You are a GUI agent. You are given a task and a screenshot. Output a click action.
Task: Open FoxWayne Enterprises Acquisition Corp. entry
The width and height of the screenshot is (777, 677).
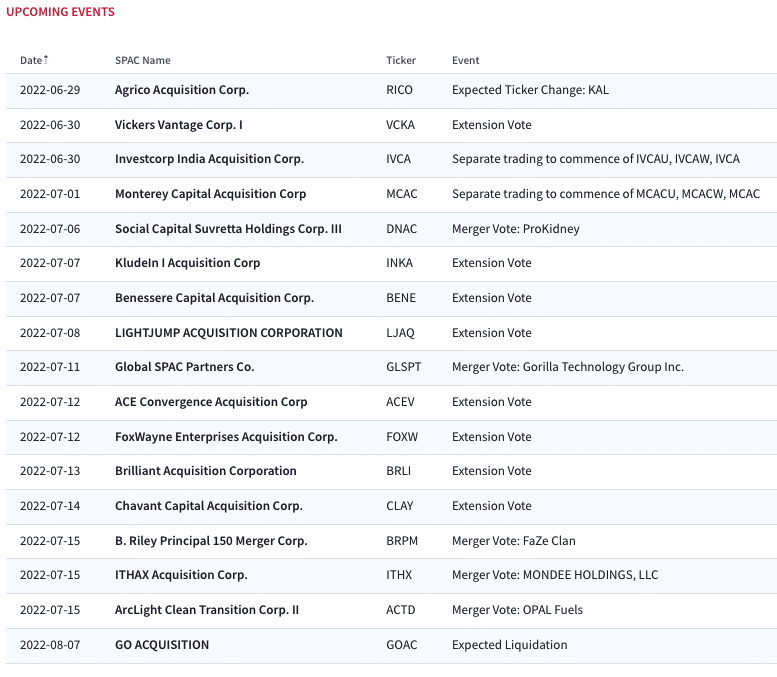click(x=226, y=437)
